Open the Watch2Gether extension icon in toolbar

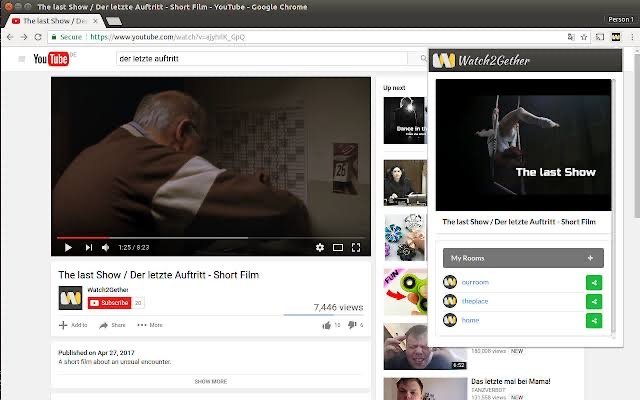[x=616, y=37]
